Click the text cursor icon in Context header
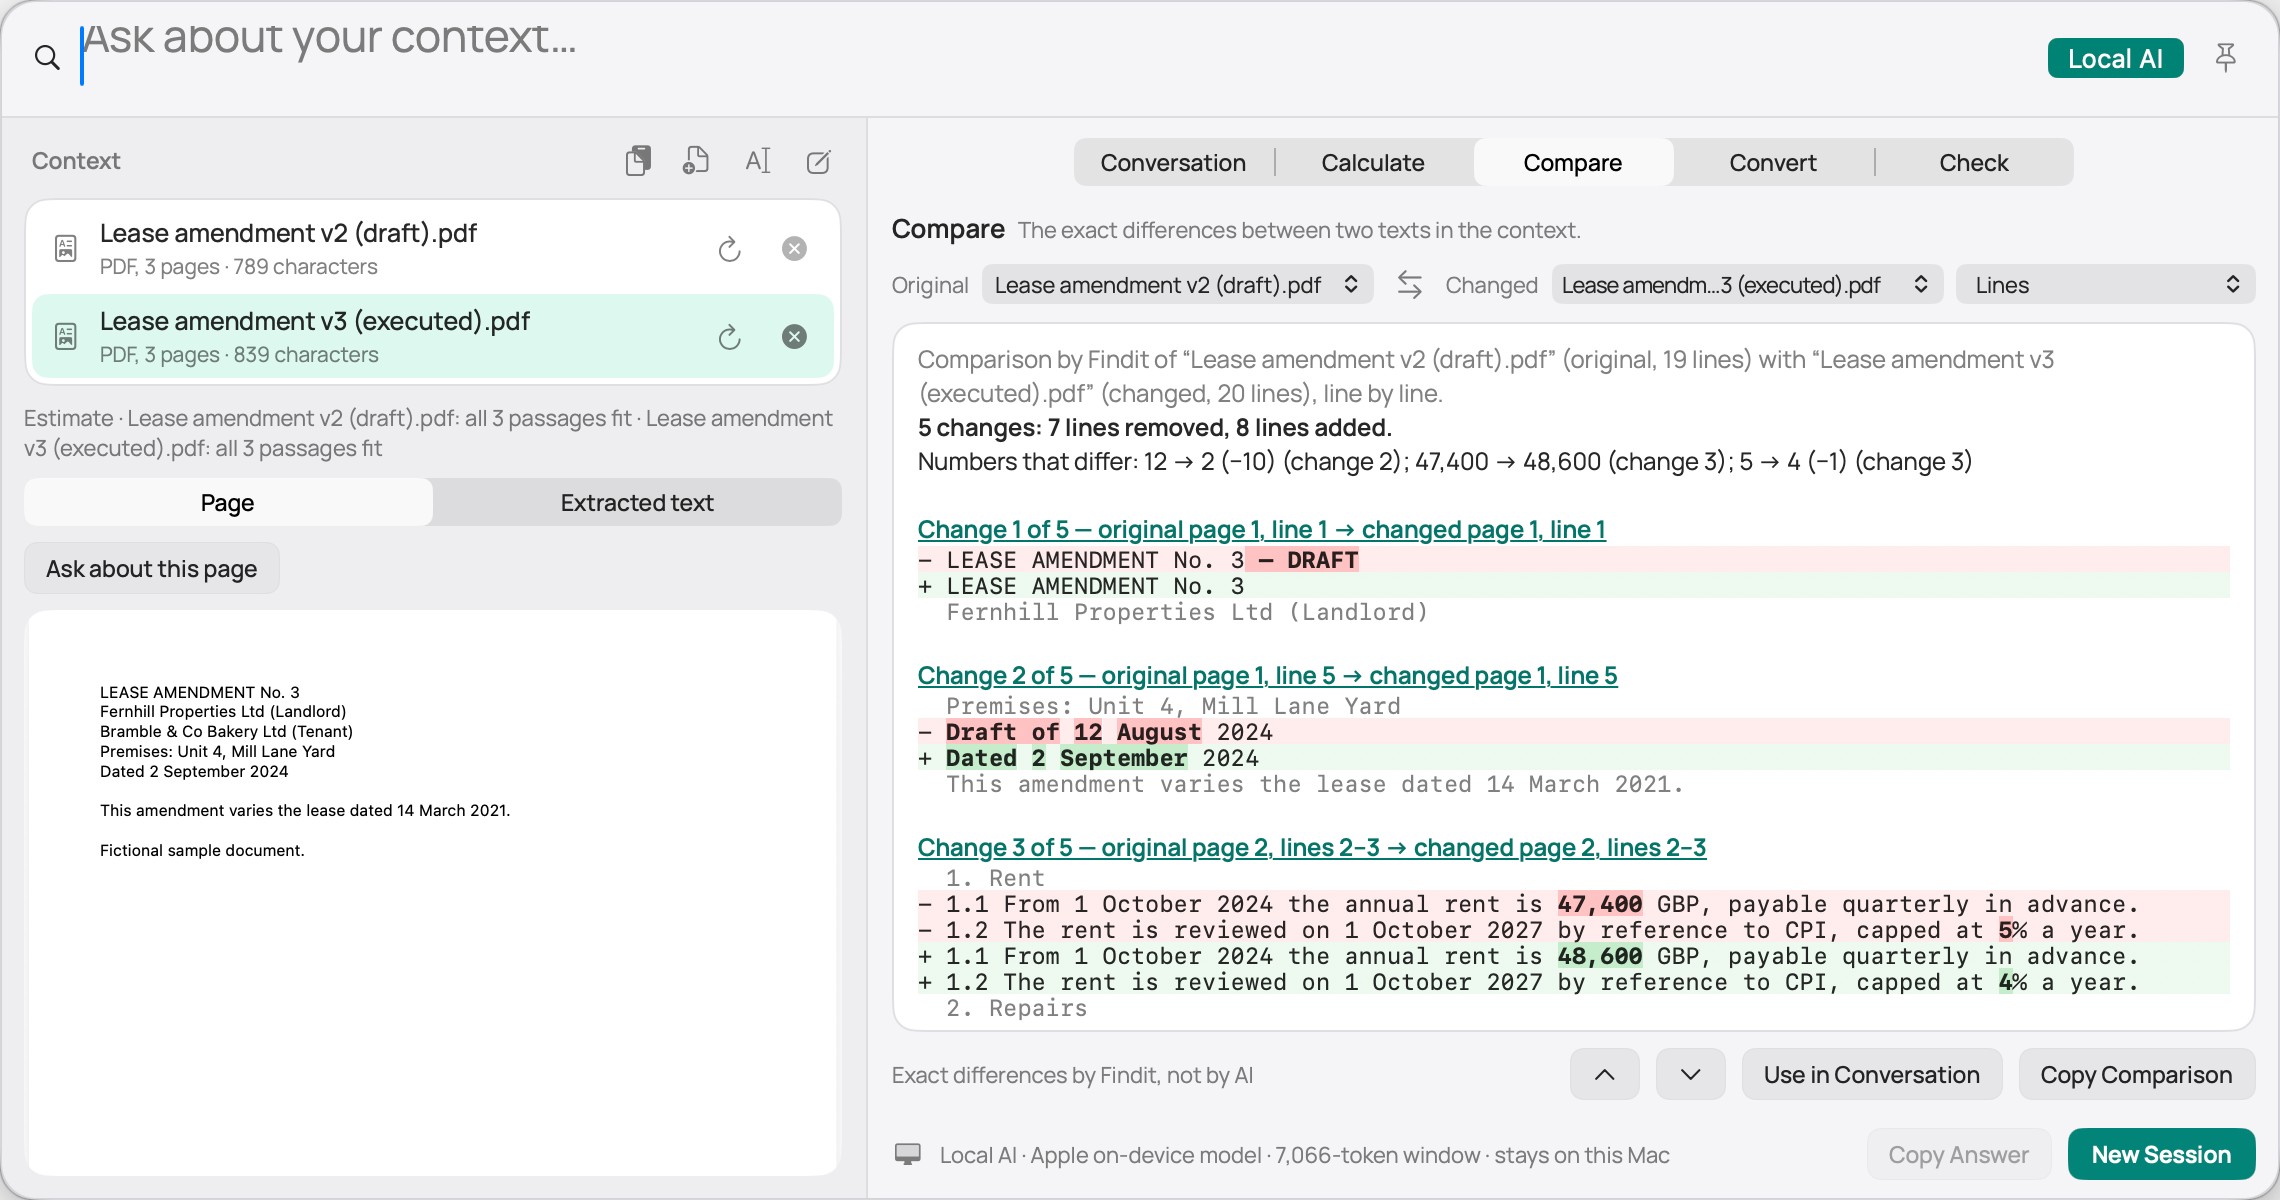The width and height of the screenshot is (2280, 1200). coord(758,161)
